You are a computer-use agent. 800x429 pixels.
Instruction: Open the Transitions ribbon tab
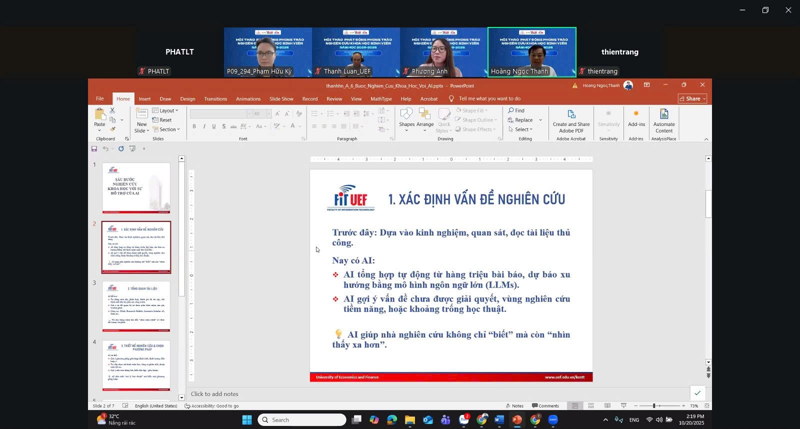point(215,99)
